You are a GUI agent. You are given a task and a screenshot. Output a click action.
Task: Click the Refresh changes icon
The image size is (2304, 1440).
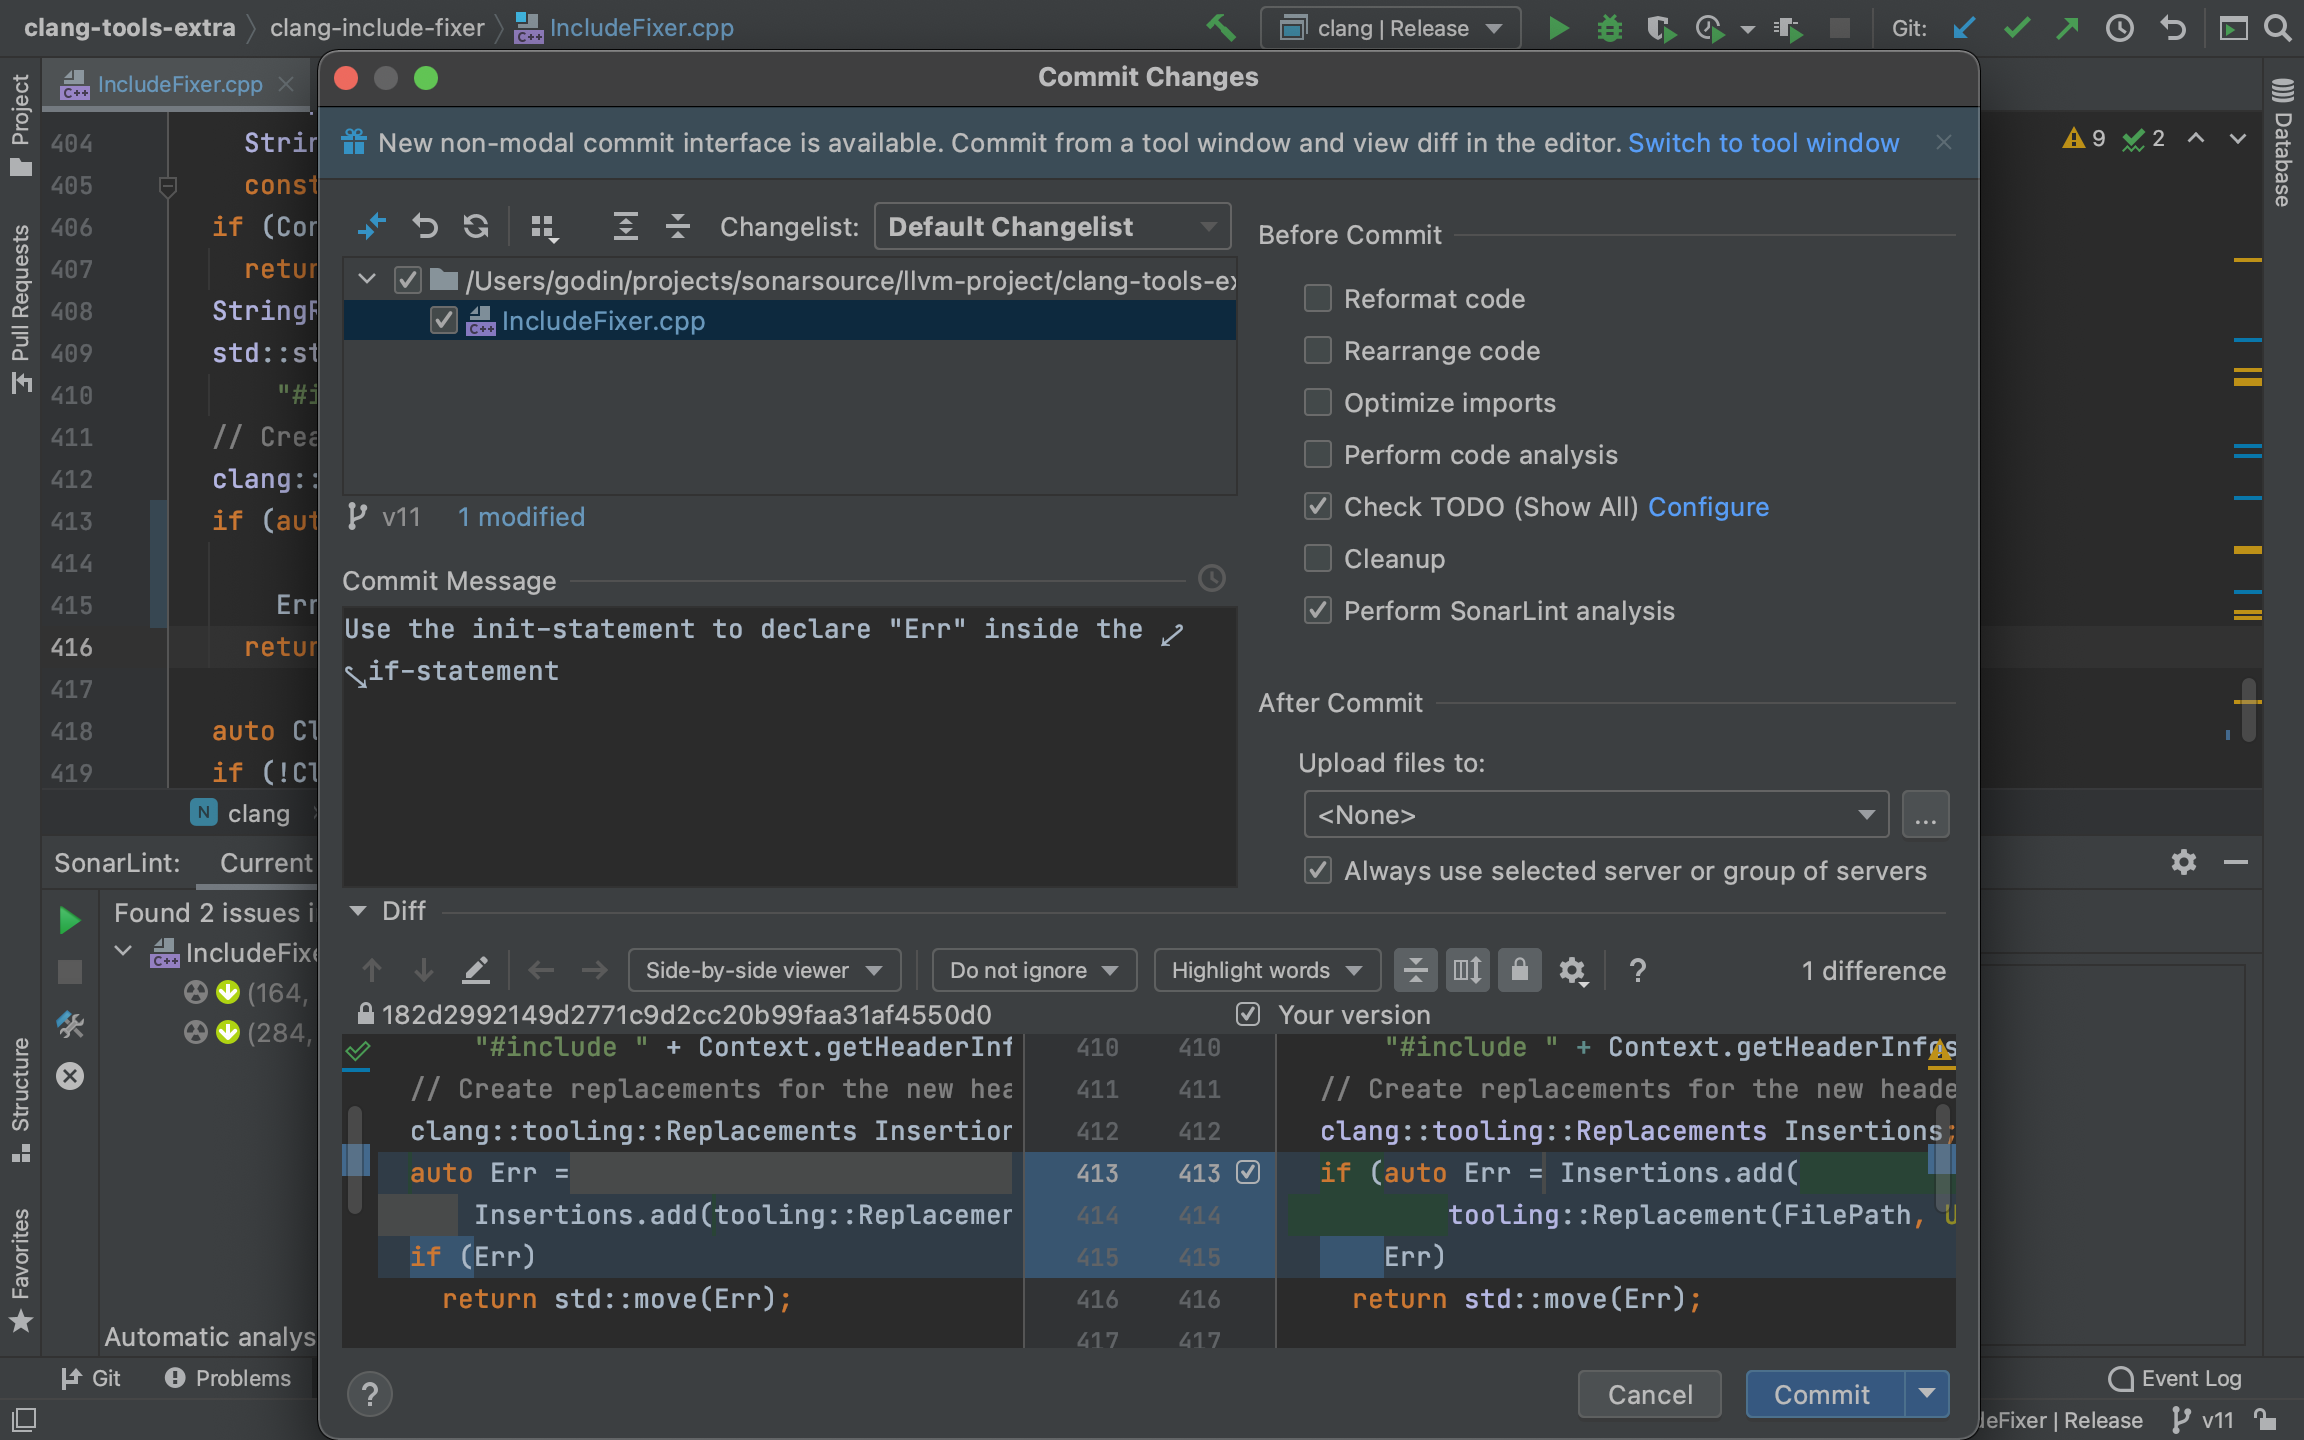point(476,227)
